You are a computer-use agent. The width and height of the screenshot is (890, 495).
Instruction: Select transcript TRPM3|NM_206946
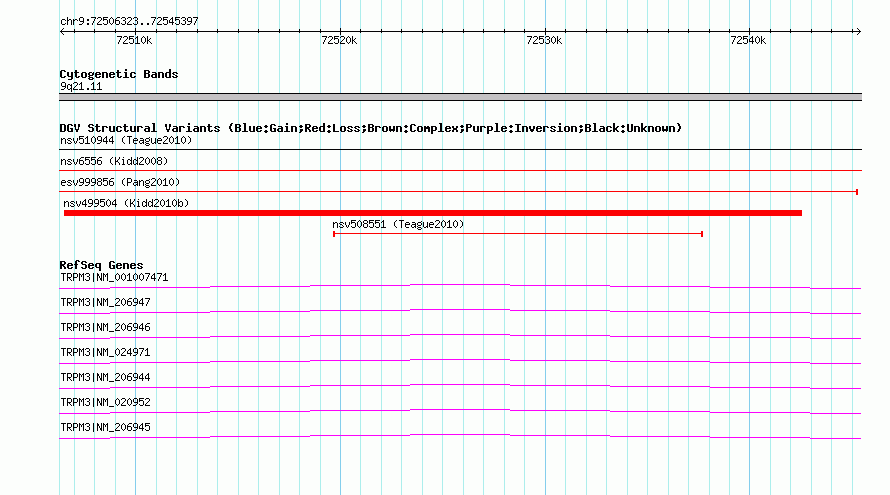point(106,328)
